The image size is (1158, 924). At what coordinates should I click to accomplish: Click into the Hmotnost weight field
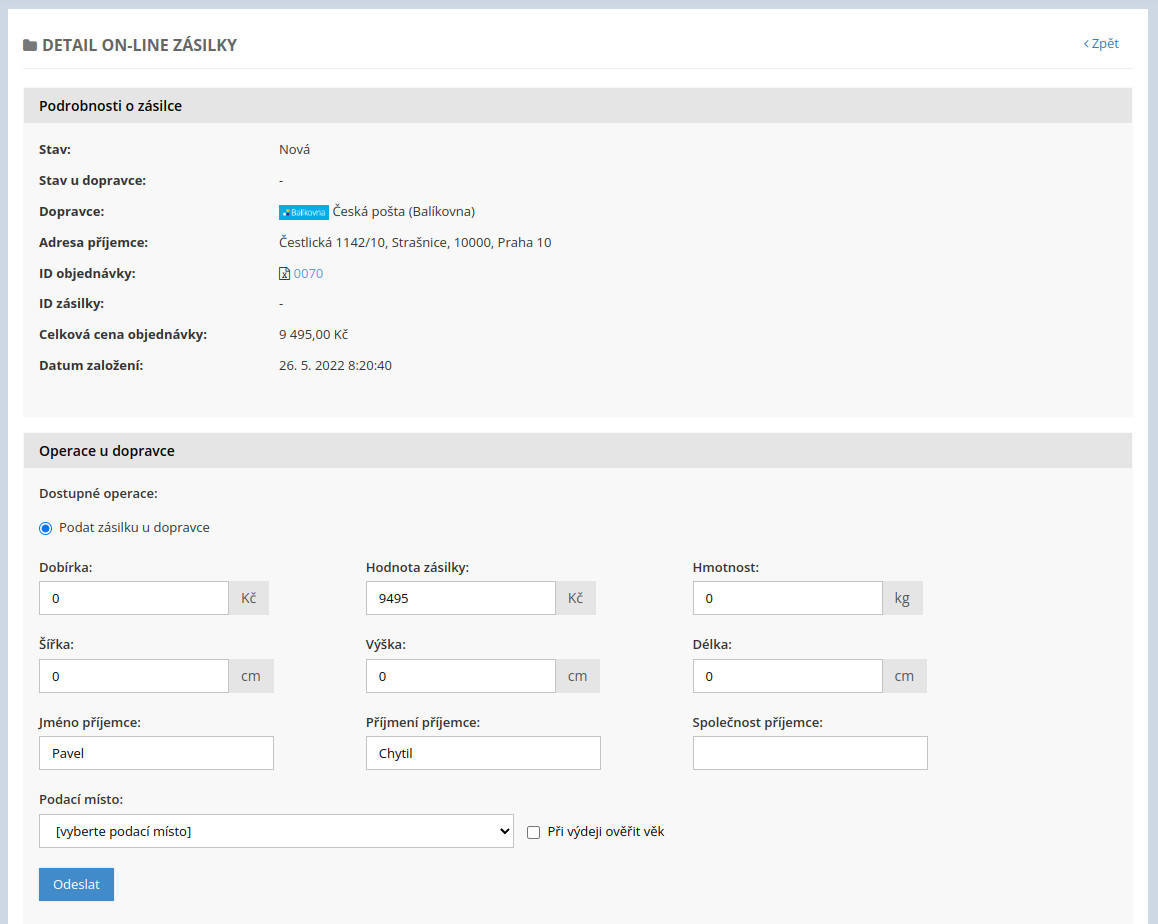pos(787,598)
